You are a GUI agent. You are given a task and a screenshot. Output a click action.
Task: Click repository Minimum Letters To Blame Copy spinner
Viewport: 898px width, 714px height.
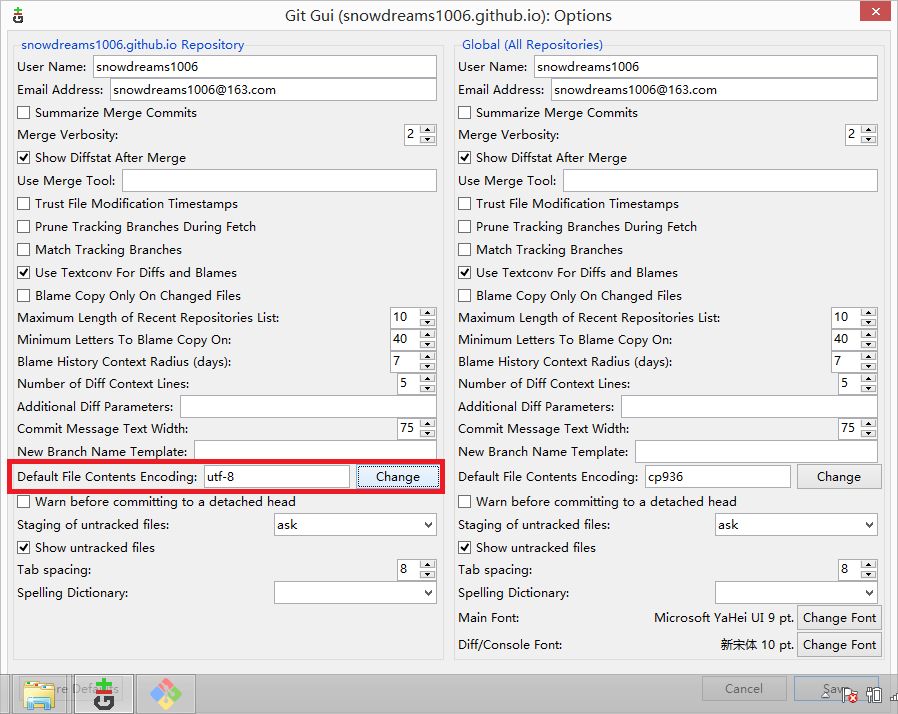pos(413,339)
